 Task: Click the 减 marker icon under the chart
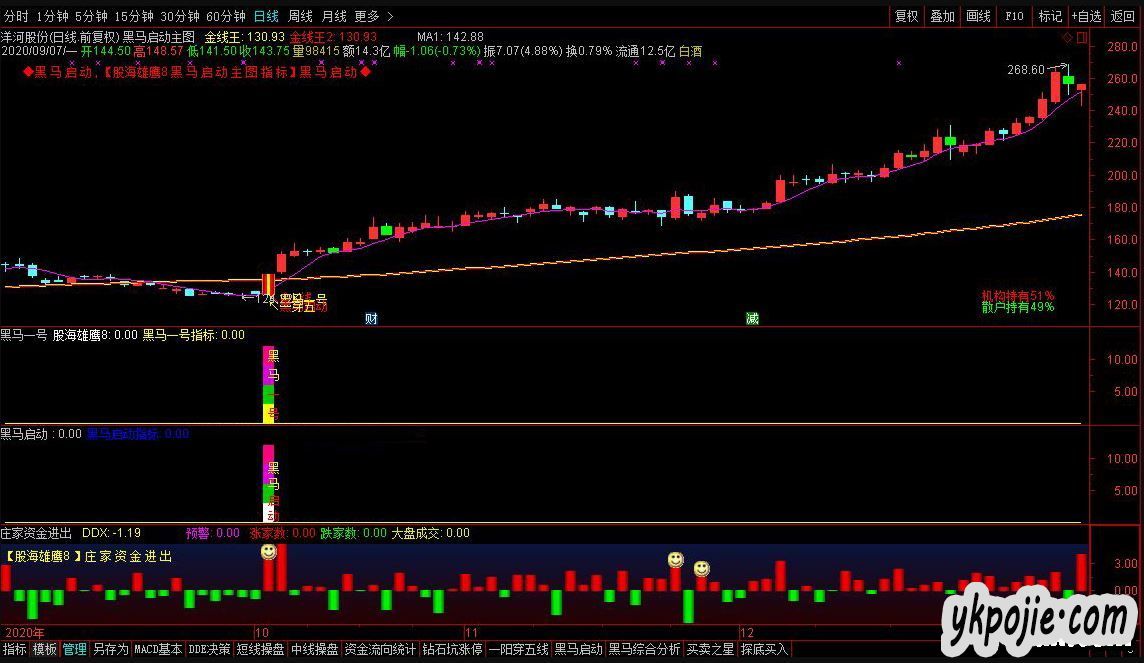751,319
